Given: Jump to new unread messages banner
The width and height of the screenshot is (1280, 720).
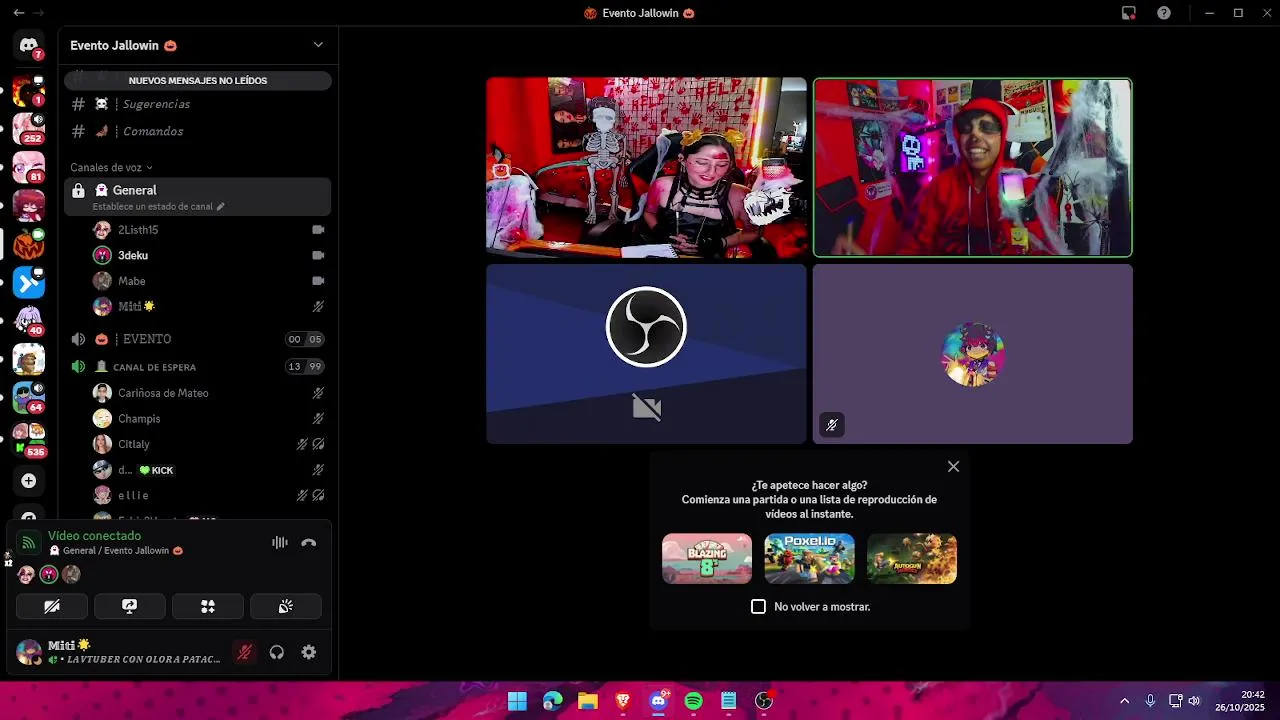Looking at the screenshot, I should tap(198, 80).
